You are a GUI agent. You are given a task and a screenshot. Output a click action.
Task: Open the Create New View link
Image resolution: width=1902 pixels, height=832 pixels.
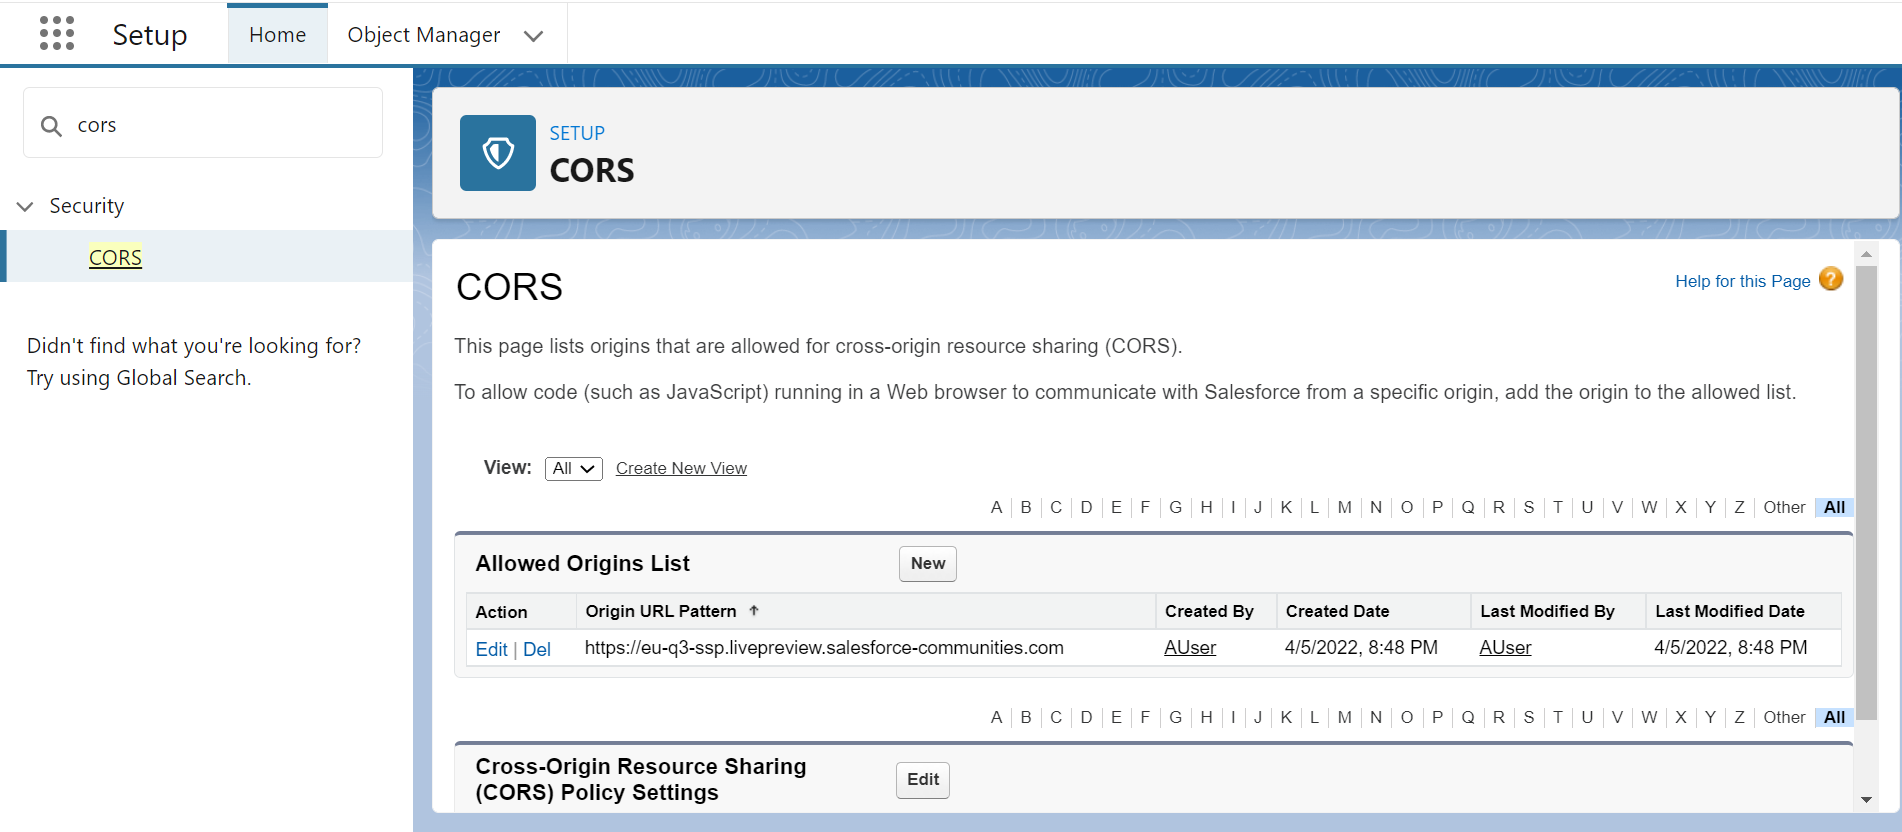(x=681, y=468)
